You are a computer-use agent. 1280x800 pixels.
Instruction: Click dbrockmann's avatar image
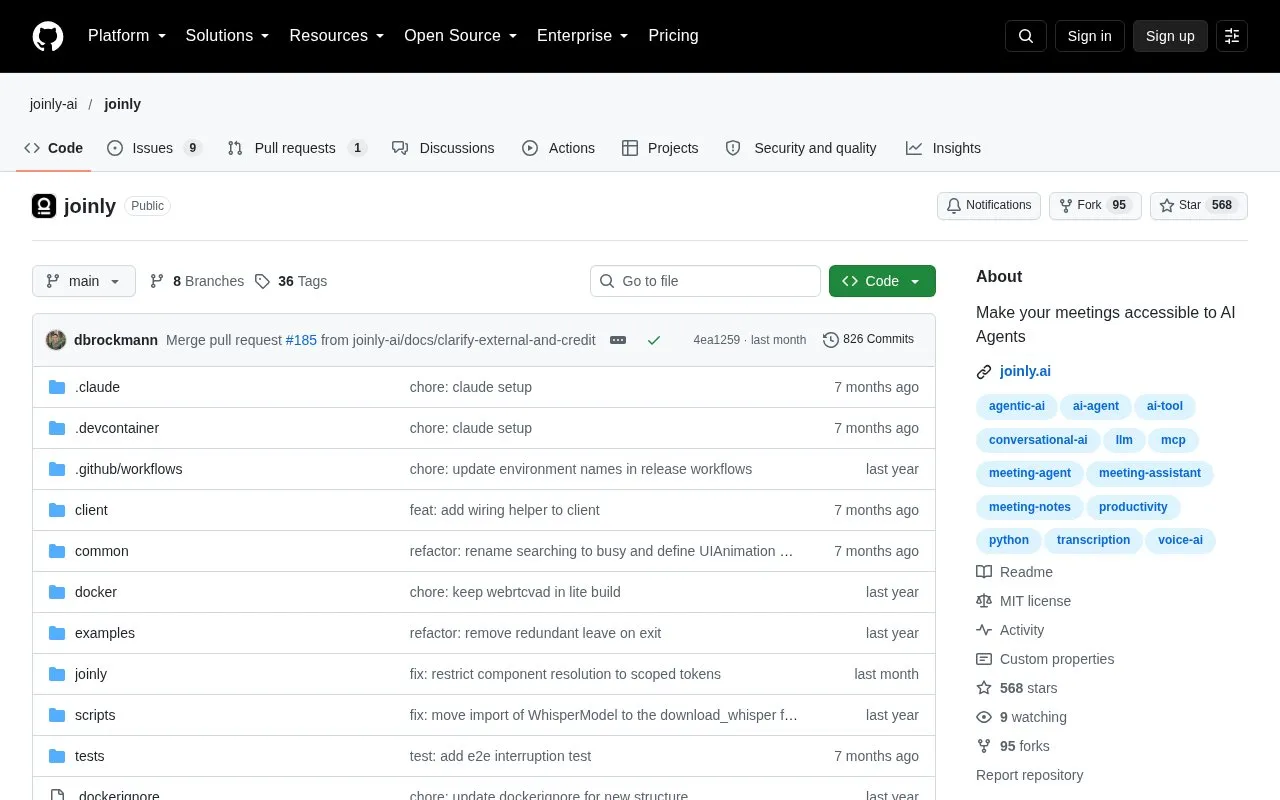pyautogui.click(x=56, y=340)
